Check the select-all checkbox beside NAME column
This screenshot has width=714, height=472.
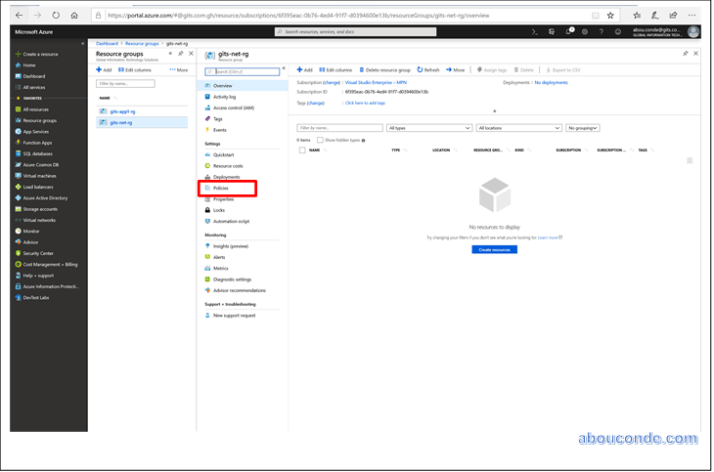(x=301, y=150)
